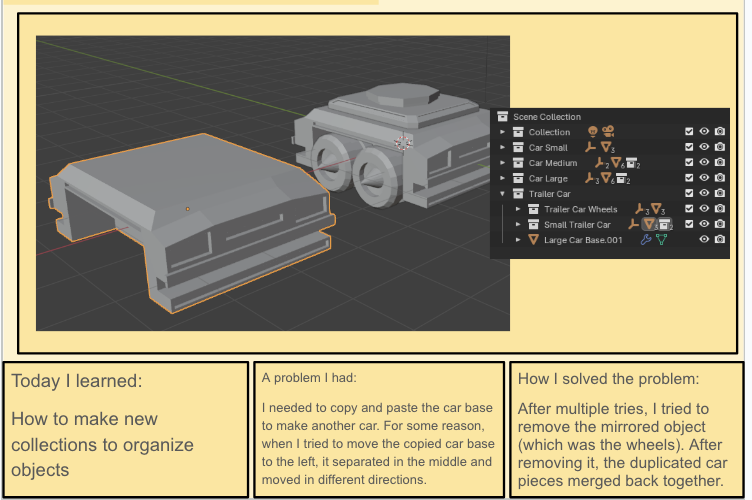
Task: Disable rendering for Large Car Base.001 camera icon
Action: 719,239
